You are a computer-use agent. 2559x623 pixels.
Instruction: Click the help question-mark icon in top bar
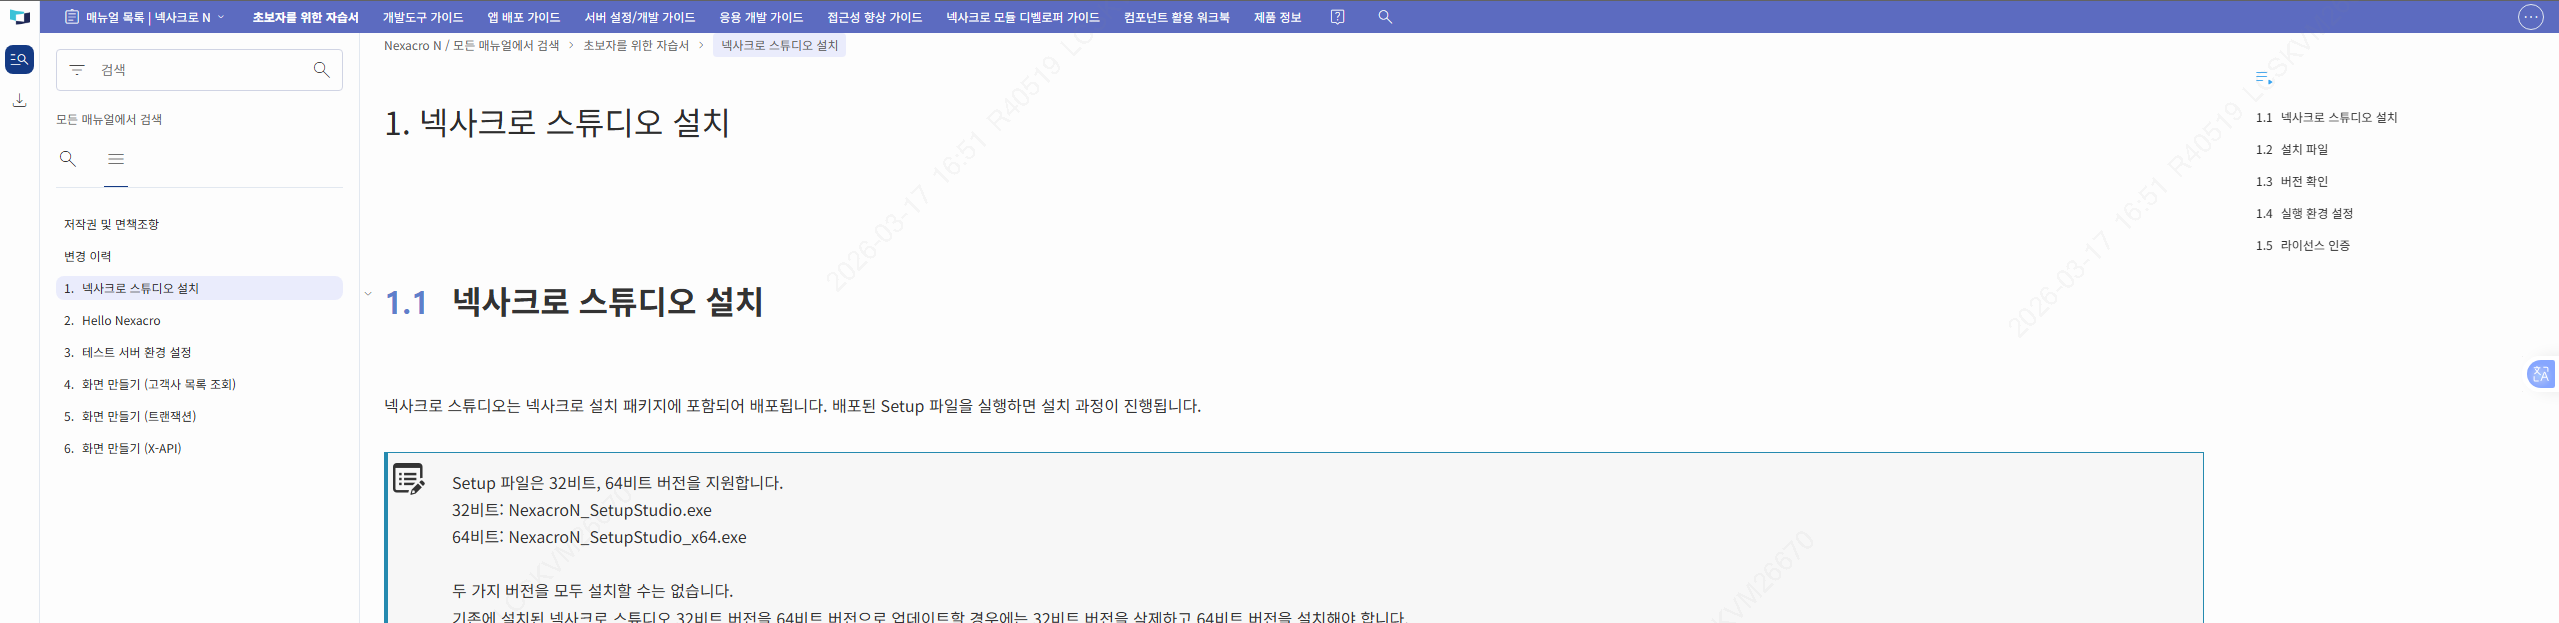point(1337,17)
